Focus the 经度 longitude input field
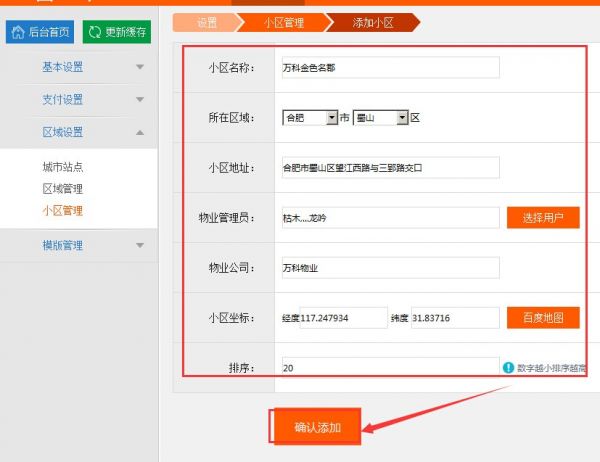The image size is (600, 462). [342, 318]
